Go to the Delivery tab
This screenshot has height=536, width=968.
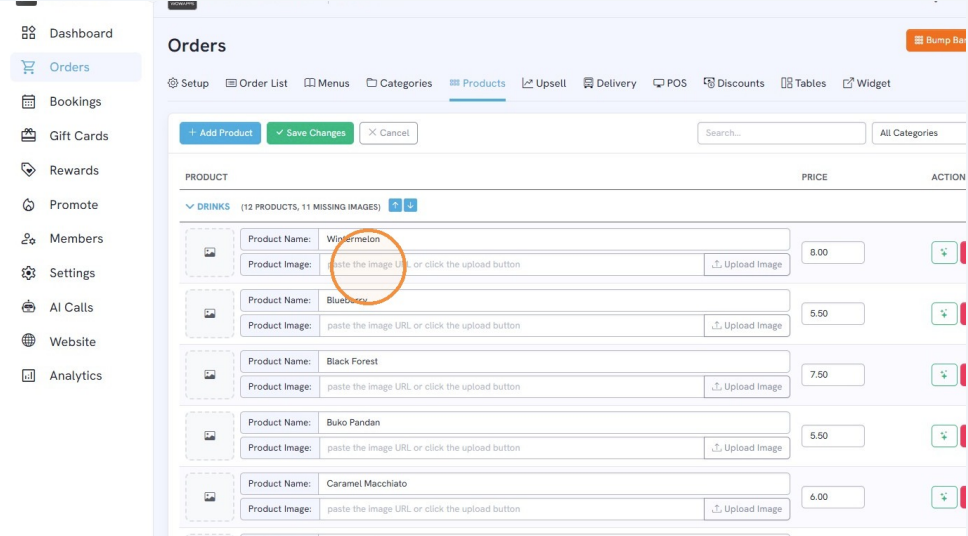609,83
